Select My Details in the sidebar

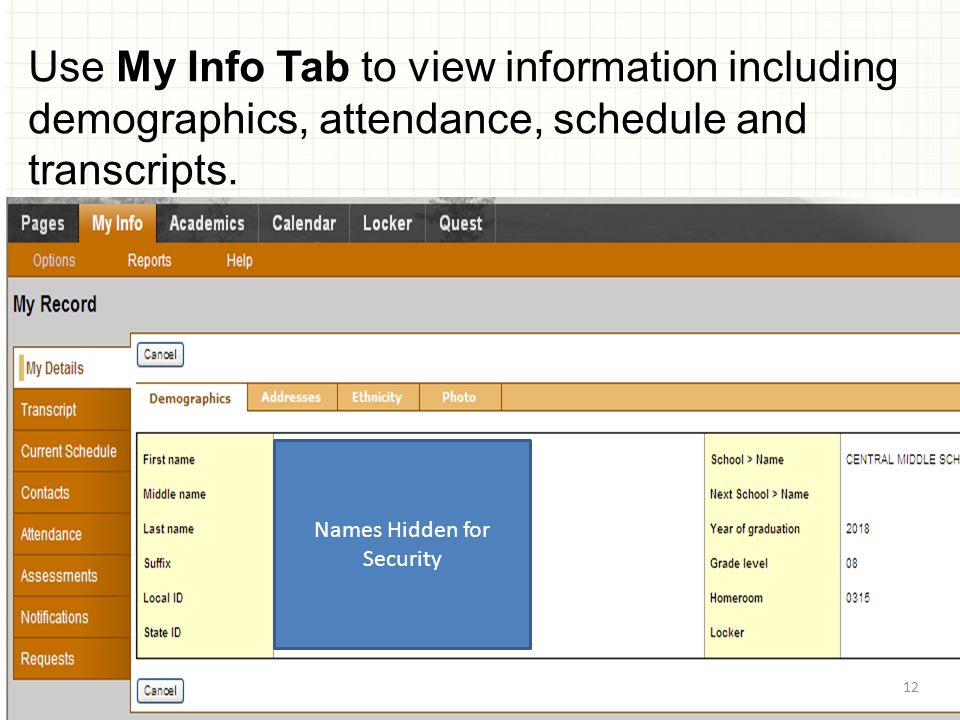point(72,368)
